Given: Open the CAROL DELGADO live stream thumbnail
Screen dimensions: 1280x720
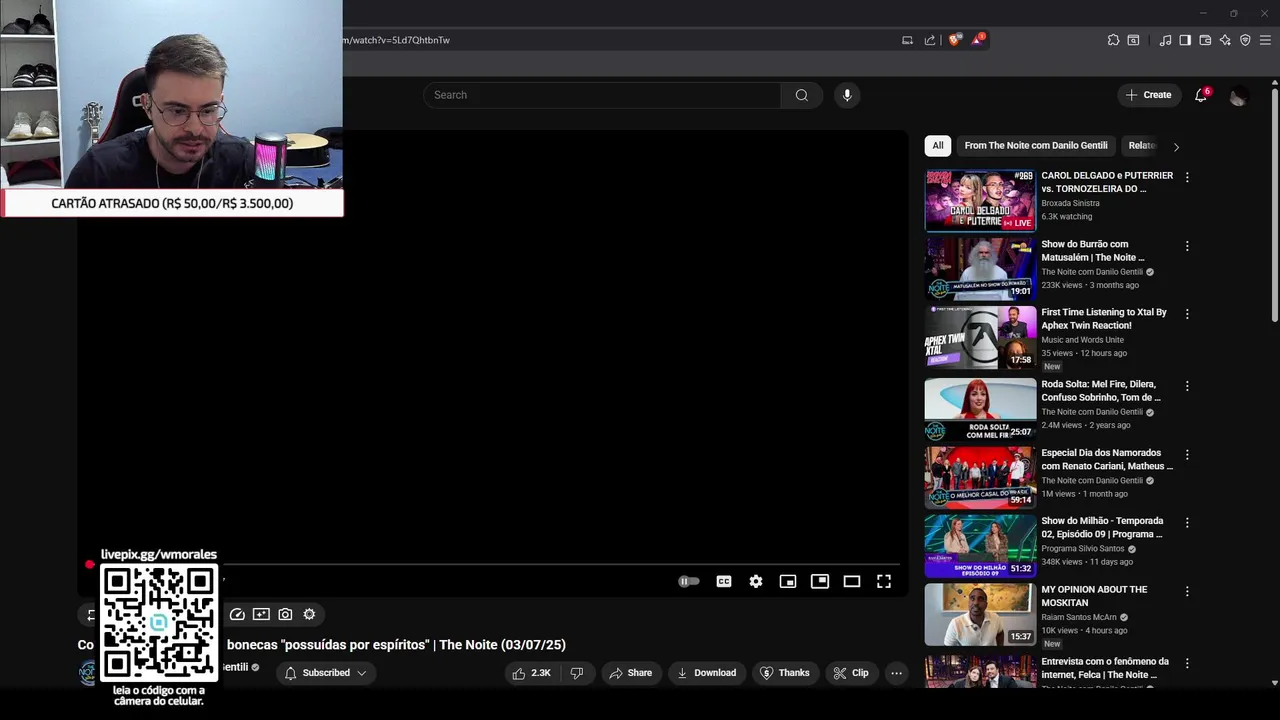Looking at the screenshot, I should [980, 200].
